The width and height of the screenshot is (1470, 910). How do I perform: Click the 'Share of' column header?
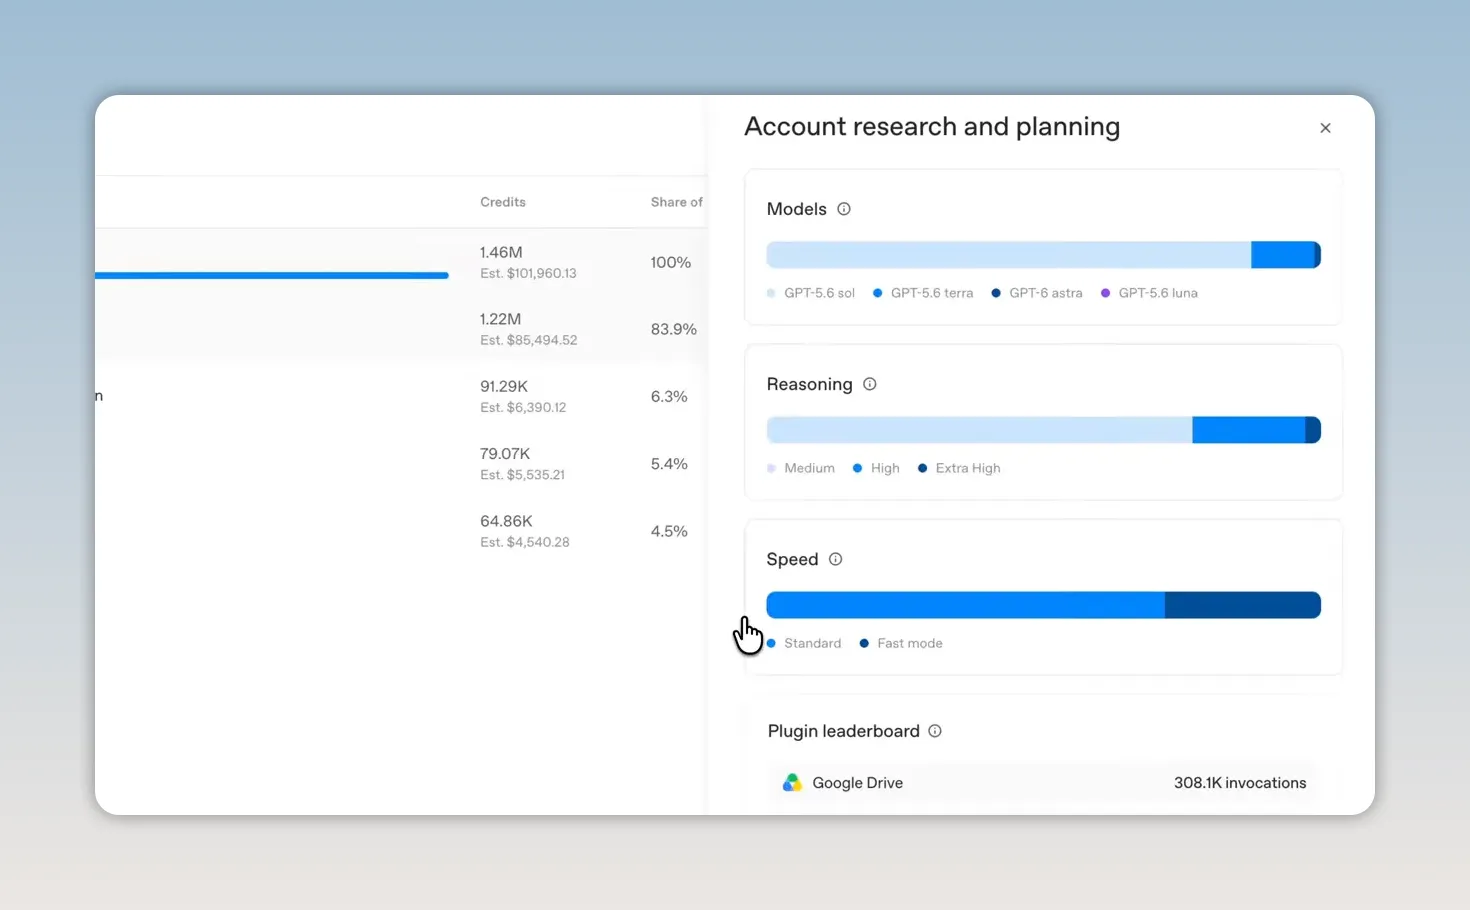pyautogui.click(x=677, y=202)
